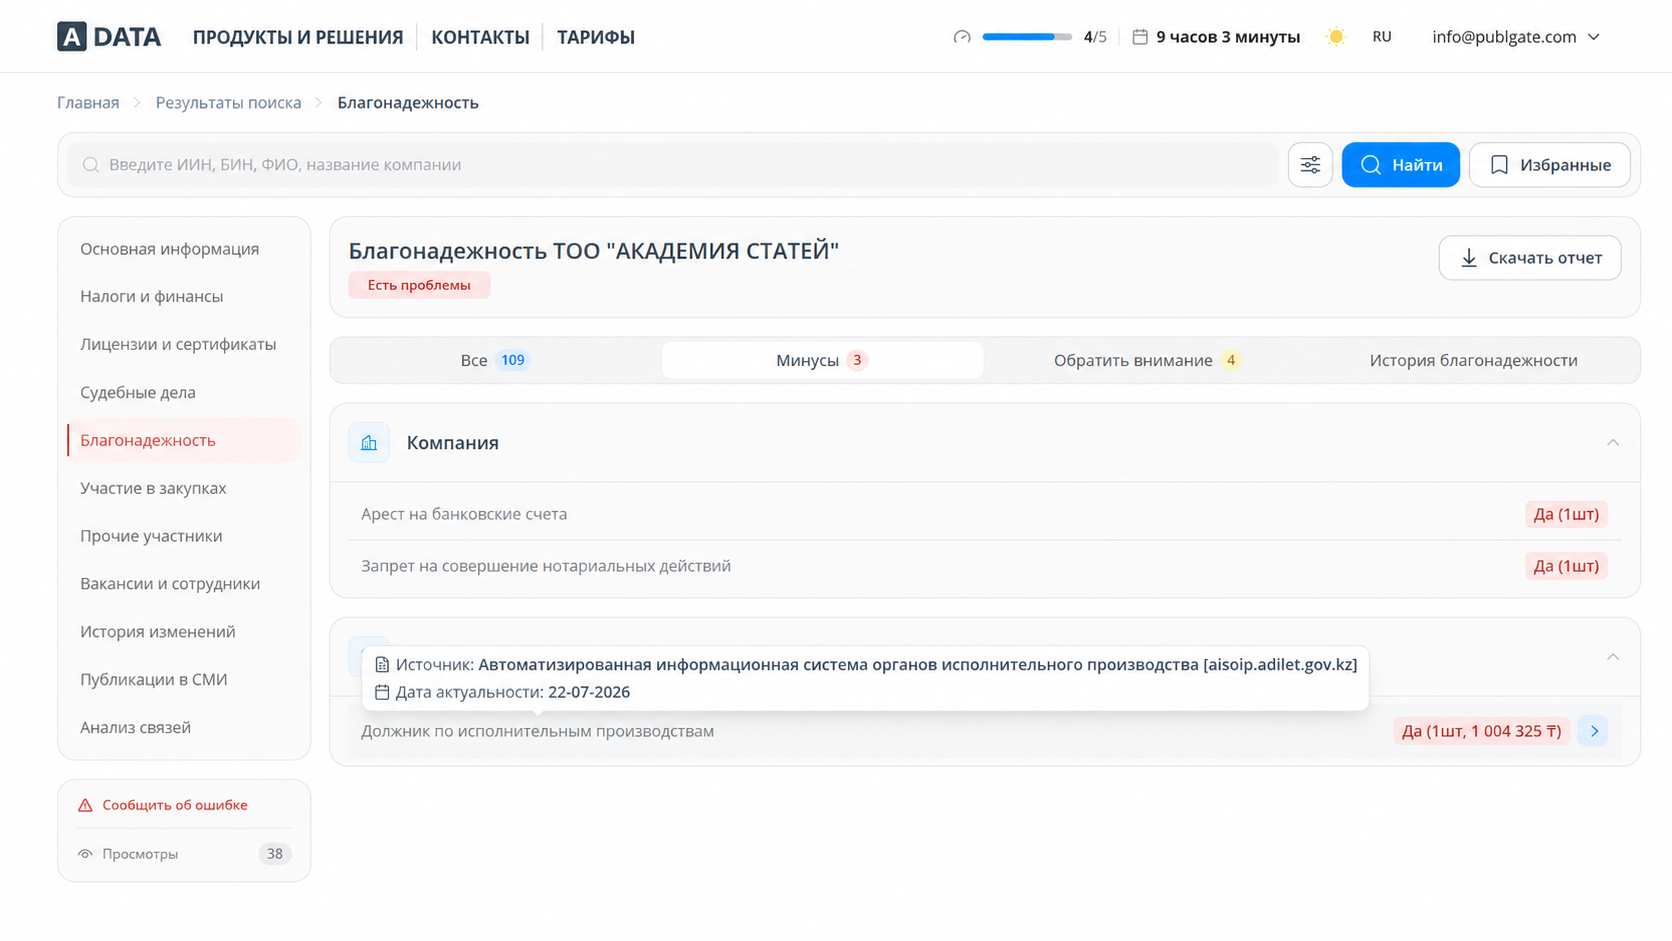The image size is (1672, 941).
Task: Click the calendar icon near remaining time
Action: (1140, 37)
